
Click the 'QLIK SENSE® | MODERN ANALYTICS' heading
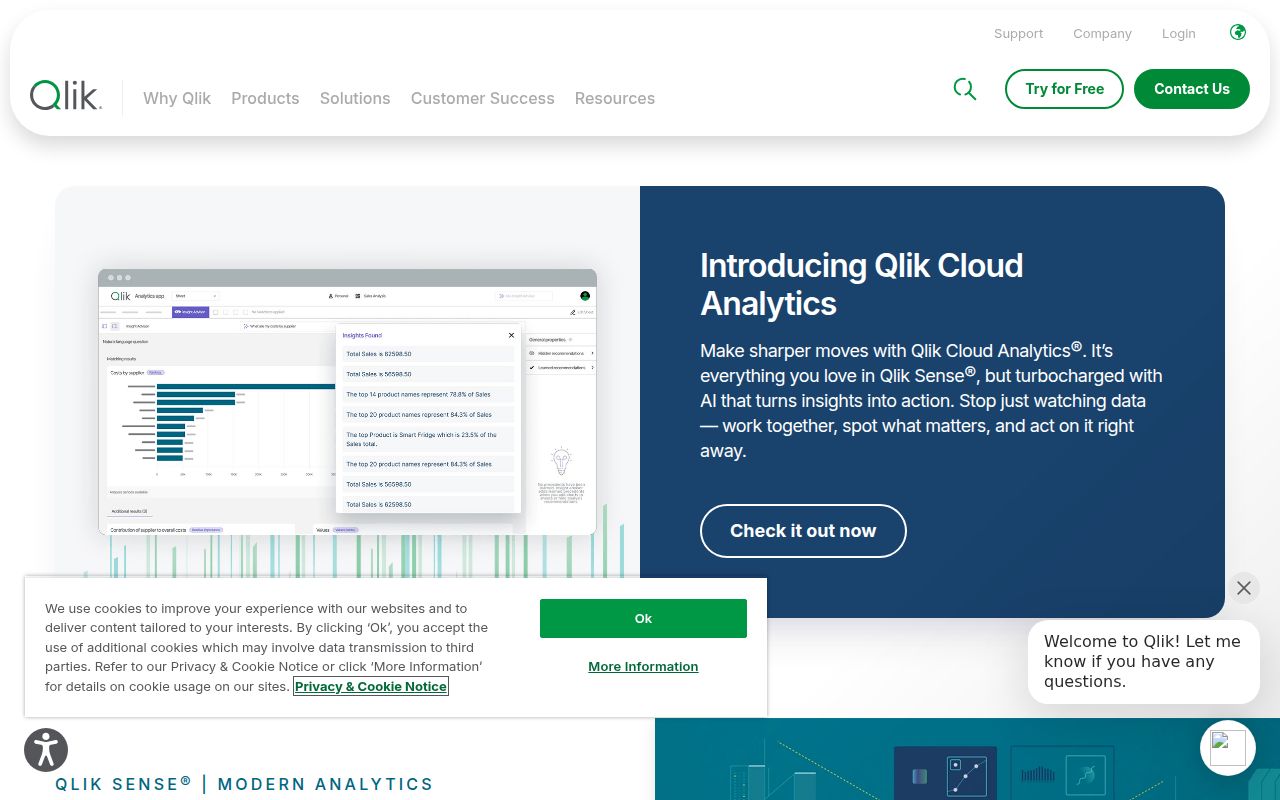click(245, 784)
